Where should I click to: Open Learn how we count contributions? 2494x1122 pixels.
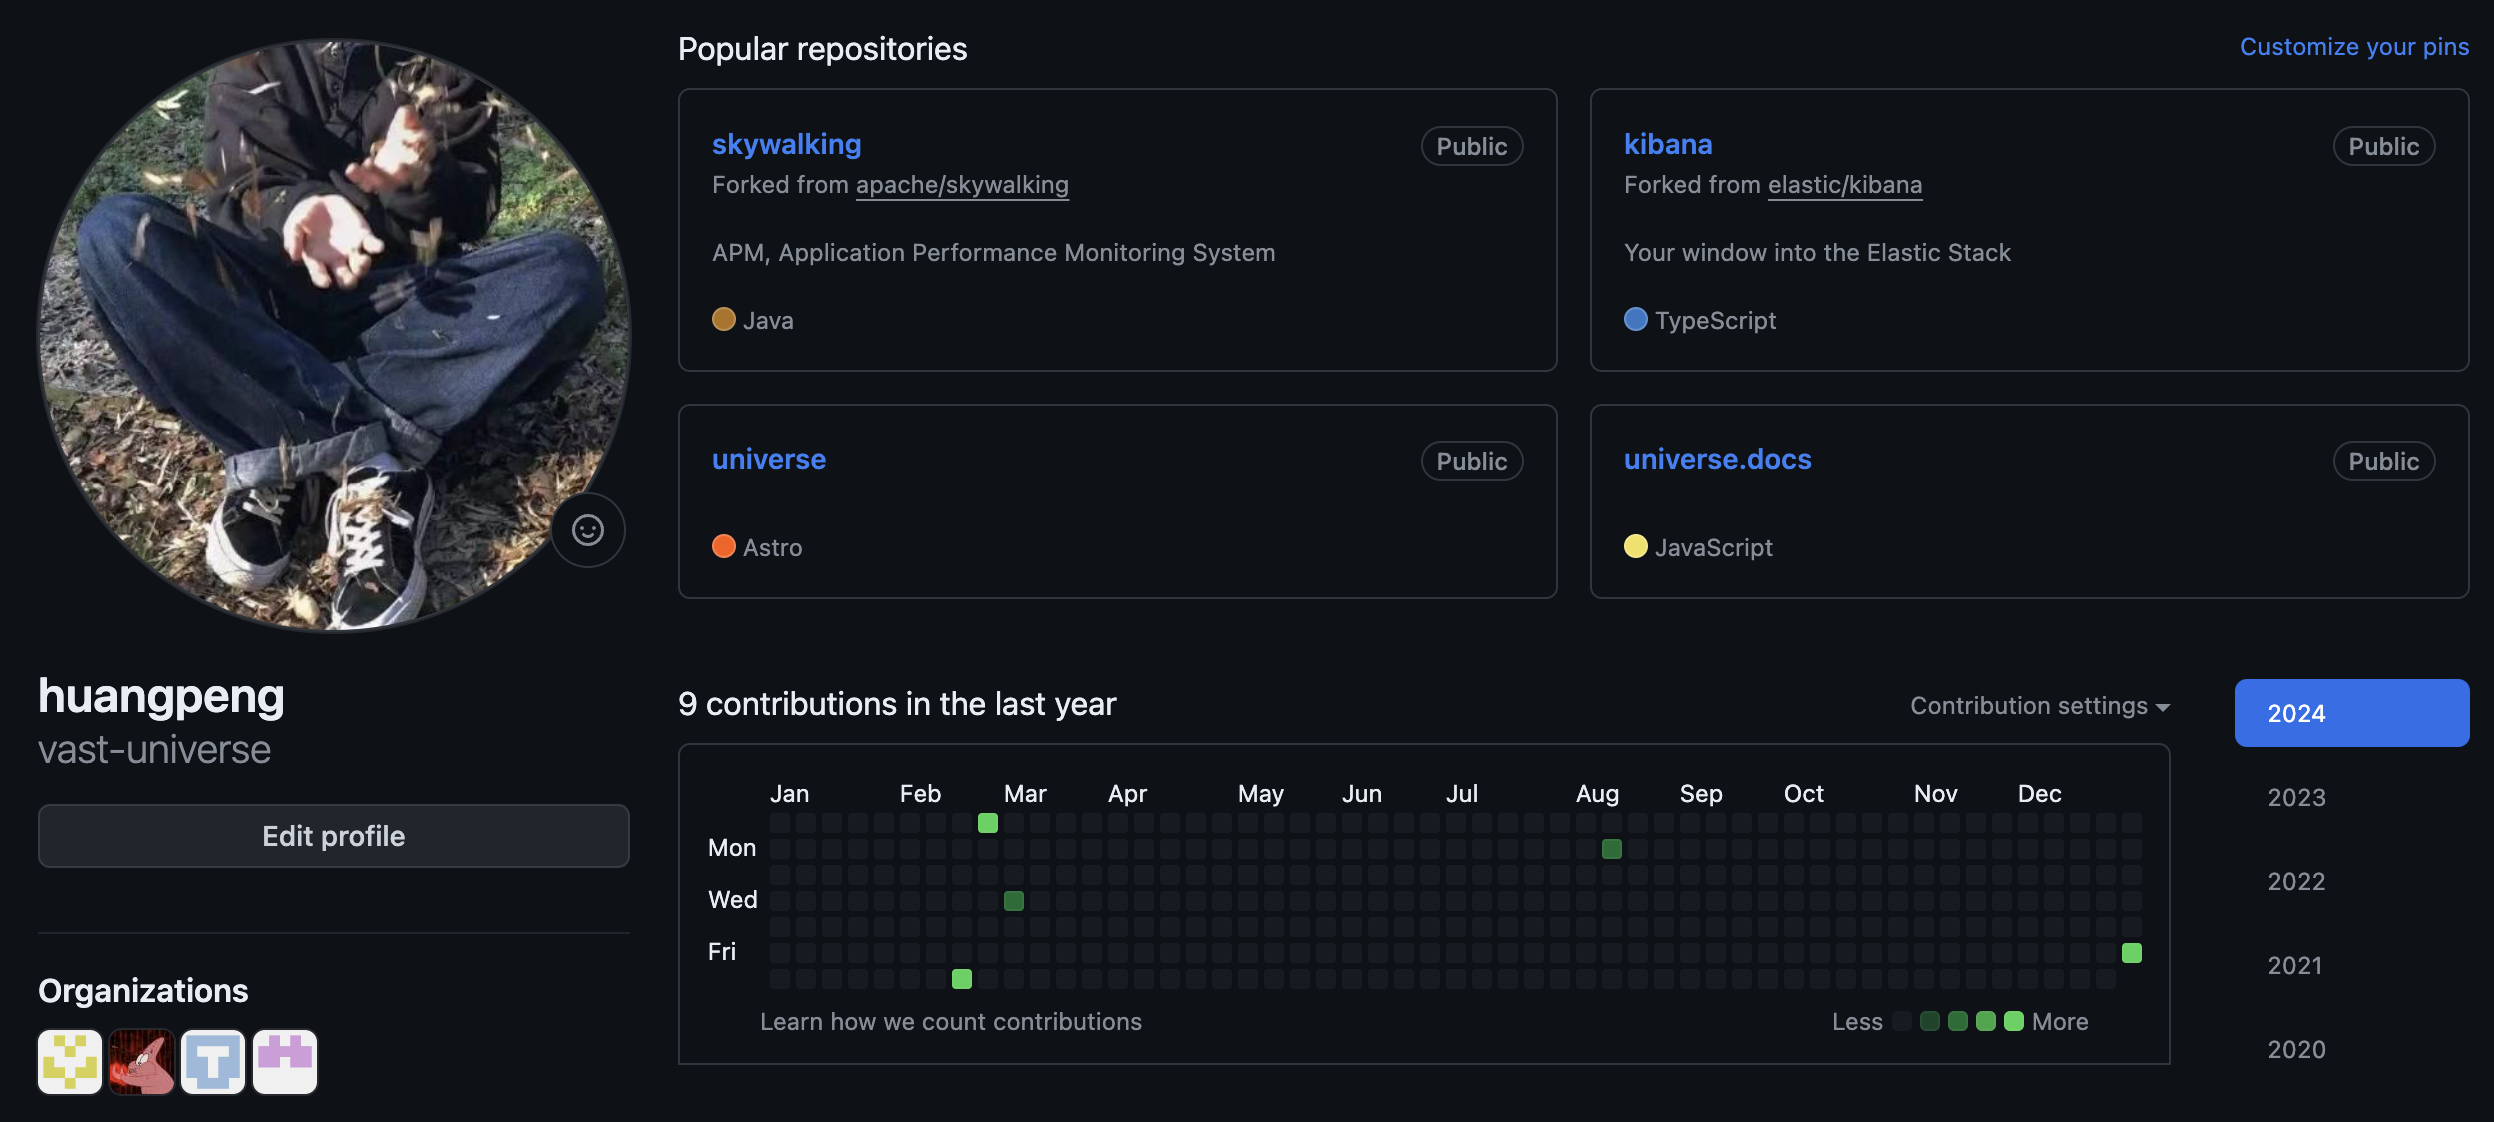[950, 1021]
